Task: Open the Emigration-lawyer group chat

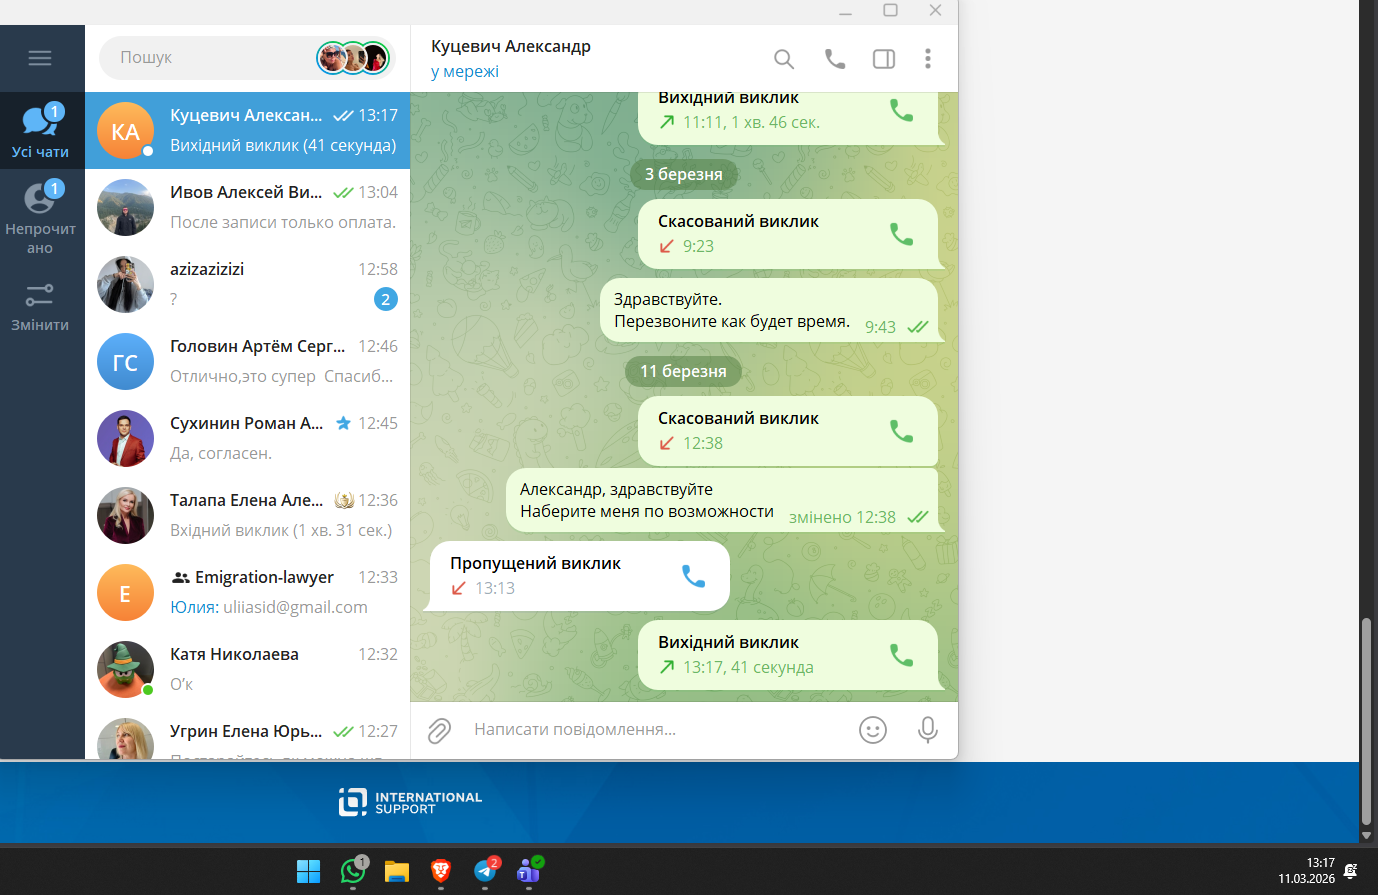Action: point(247,593)
